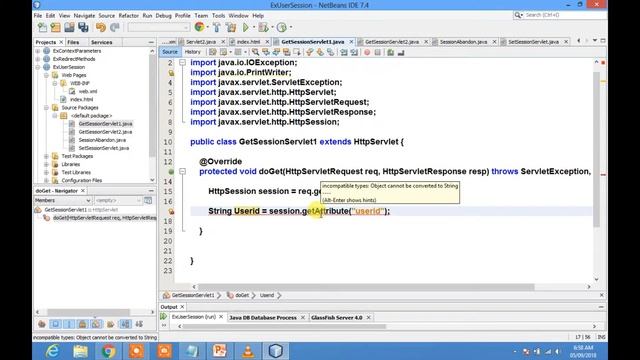The width and height of the screenshot is (640, 360).
Task: Click the New File toolbar icon
Action: click(x=42, y=27)
